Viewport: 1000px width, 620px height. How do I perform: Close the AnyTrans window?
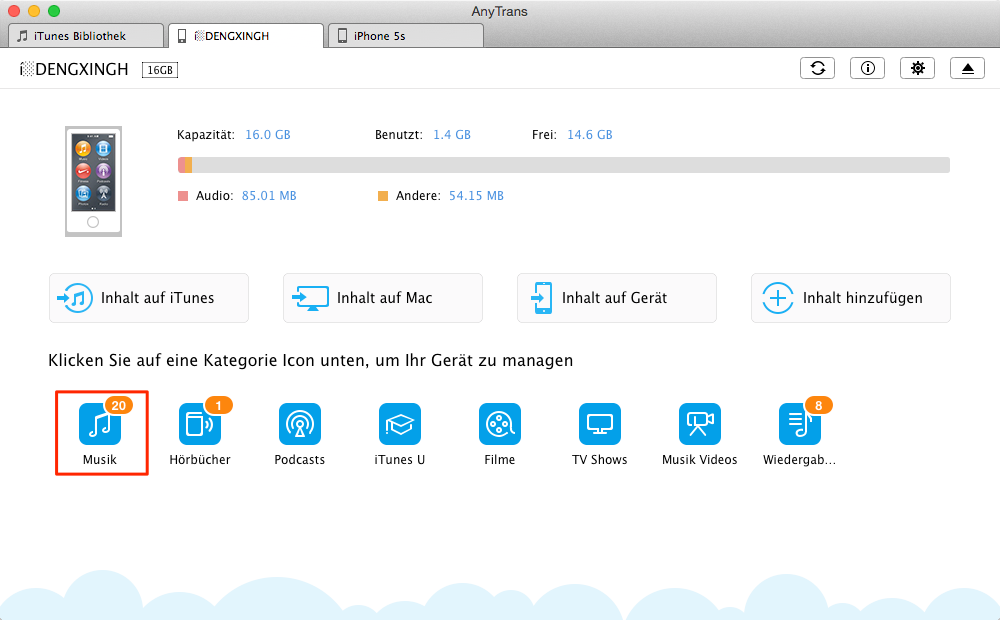[13, 11]
